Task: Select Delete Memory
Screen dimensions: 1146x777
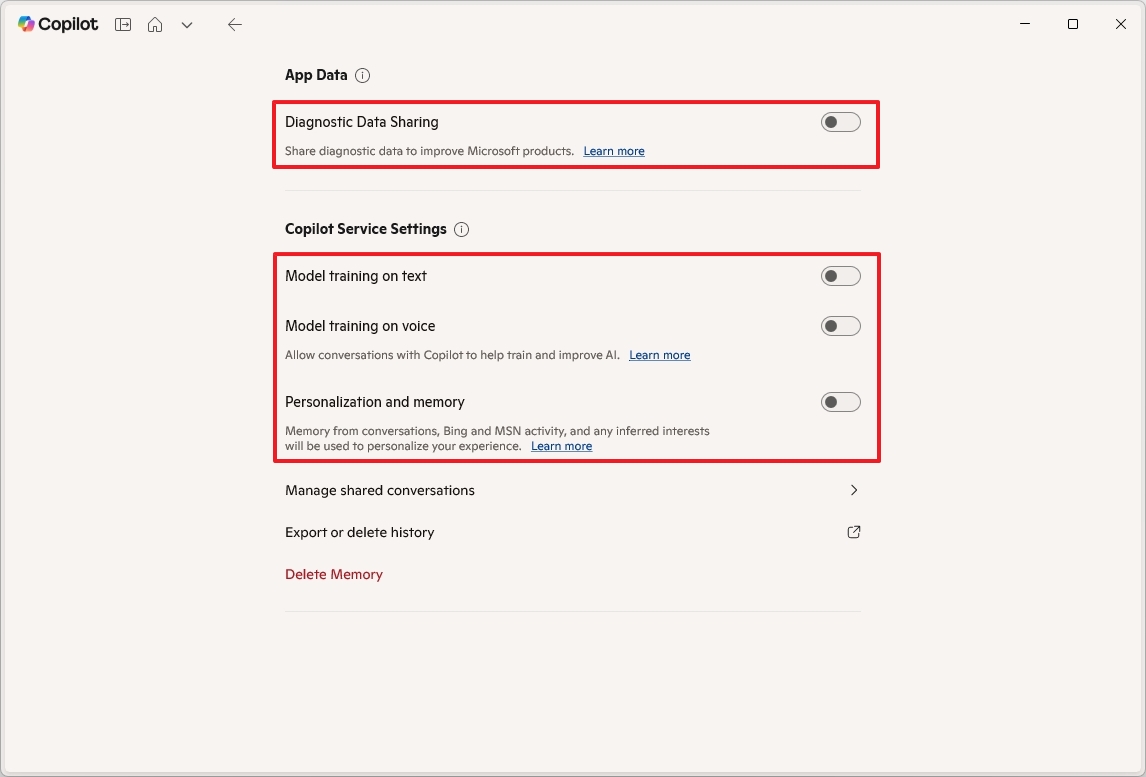Action: pos(334,574)
